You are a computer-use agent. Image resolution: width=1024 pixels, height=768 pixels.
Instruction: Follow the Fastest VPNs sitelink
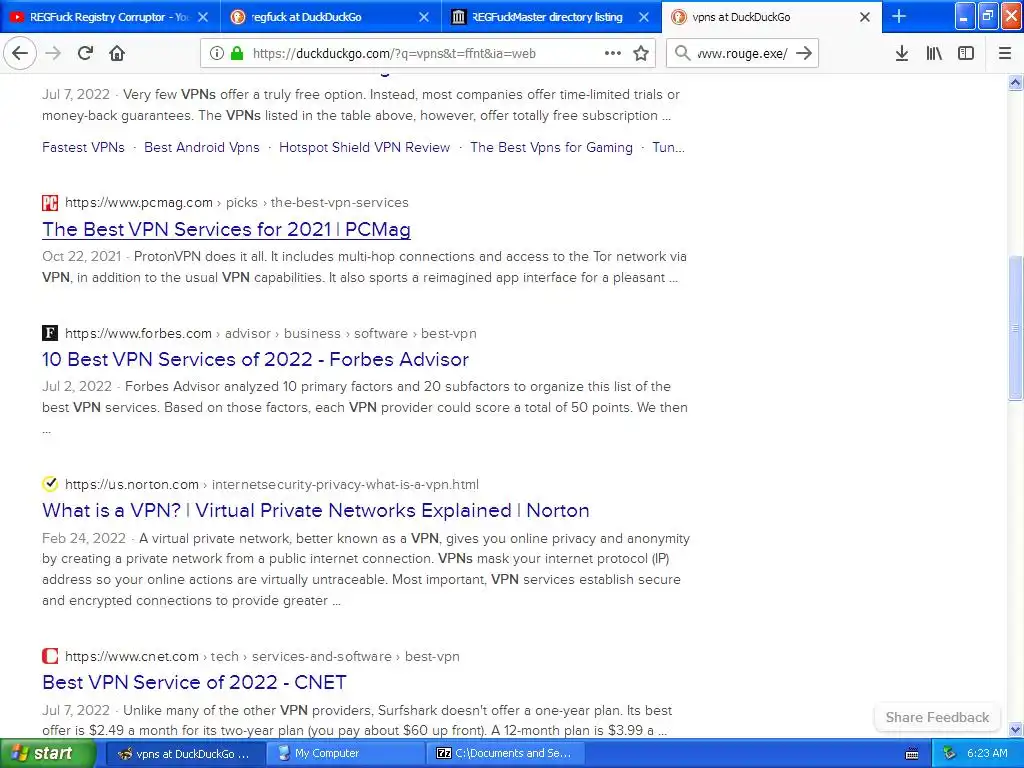coord(83,147)
